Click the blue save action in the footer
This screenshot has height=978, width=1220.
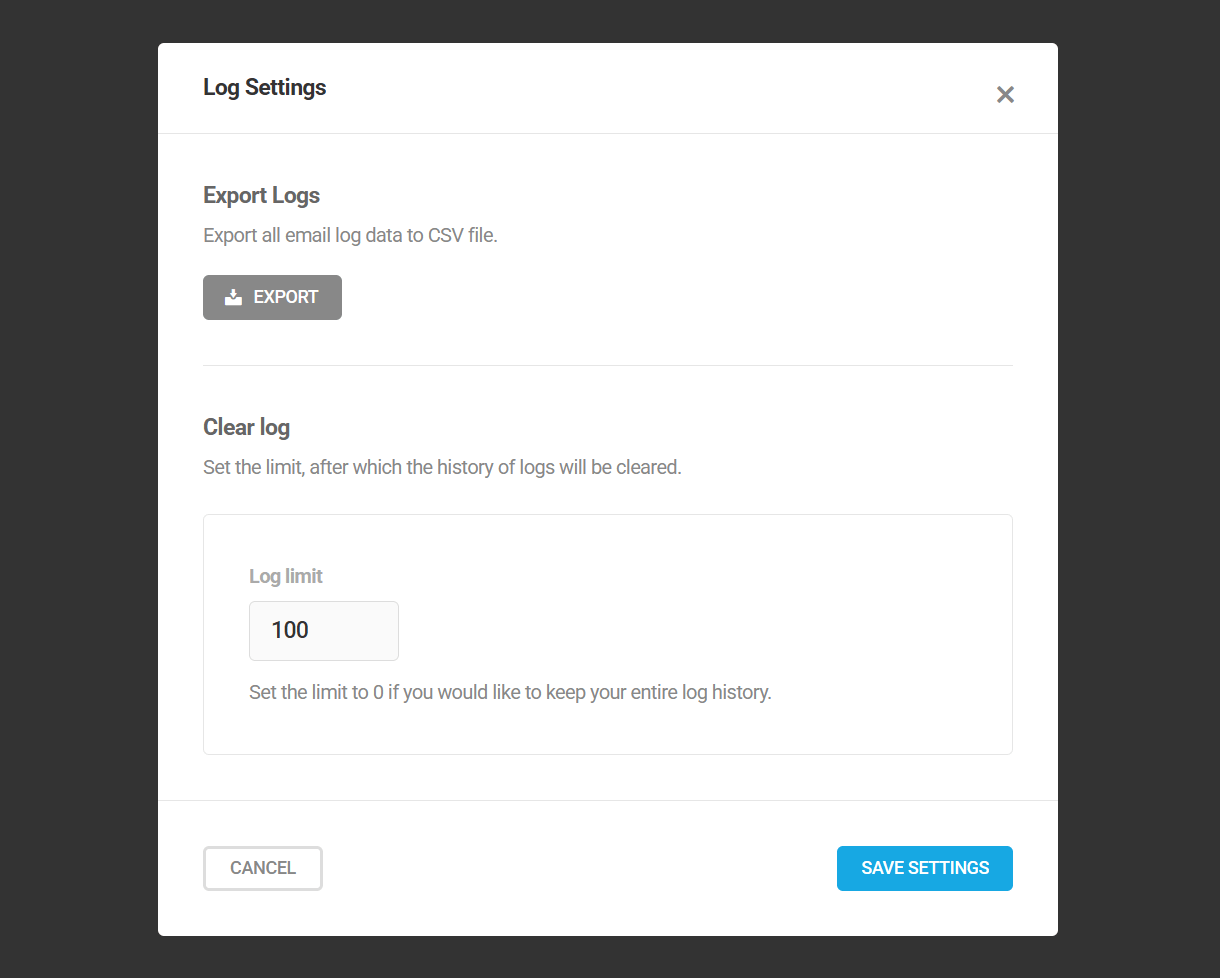[924, 868]
